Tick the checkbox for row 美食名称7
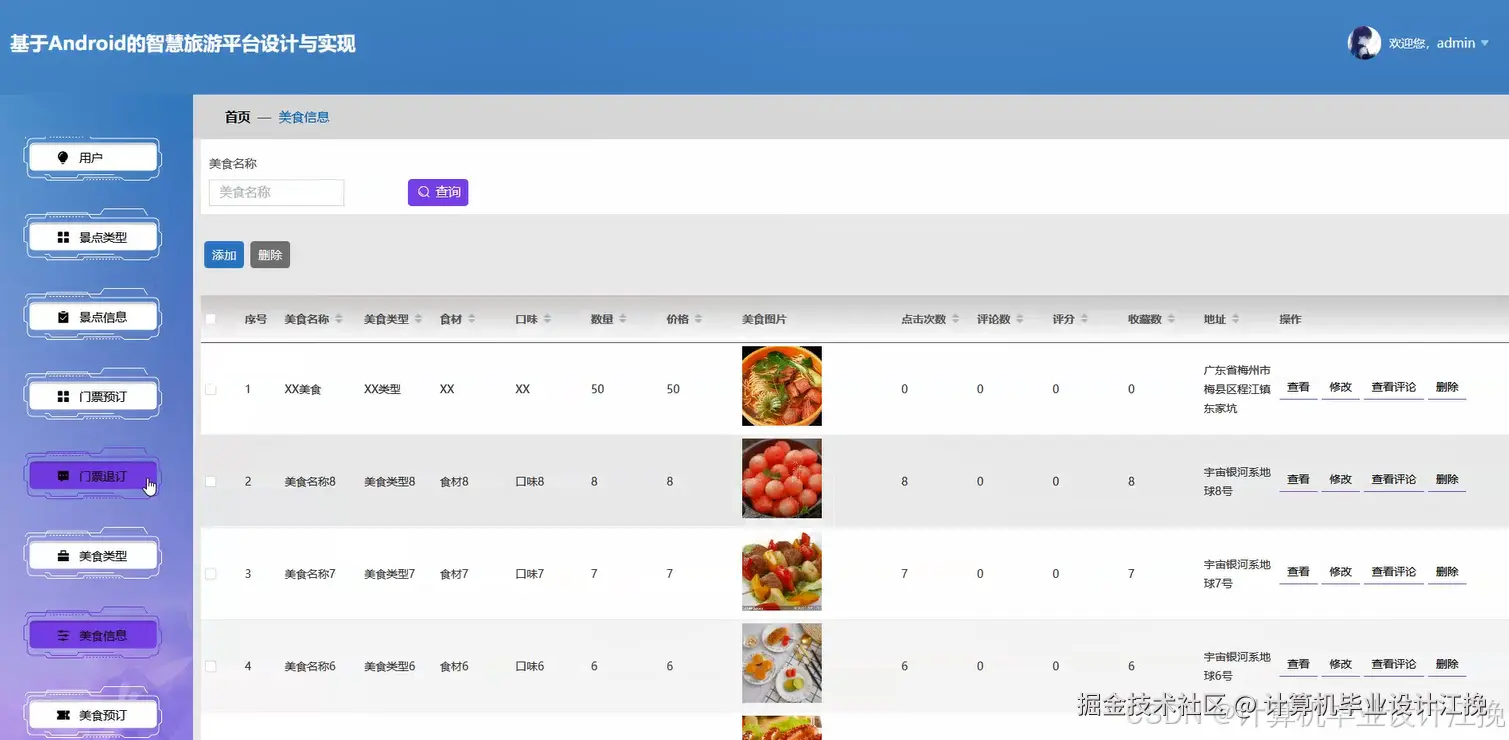The height and width of the screenshot is (740, 1509). (x=210, y=574)
